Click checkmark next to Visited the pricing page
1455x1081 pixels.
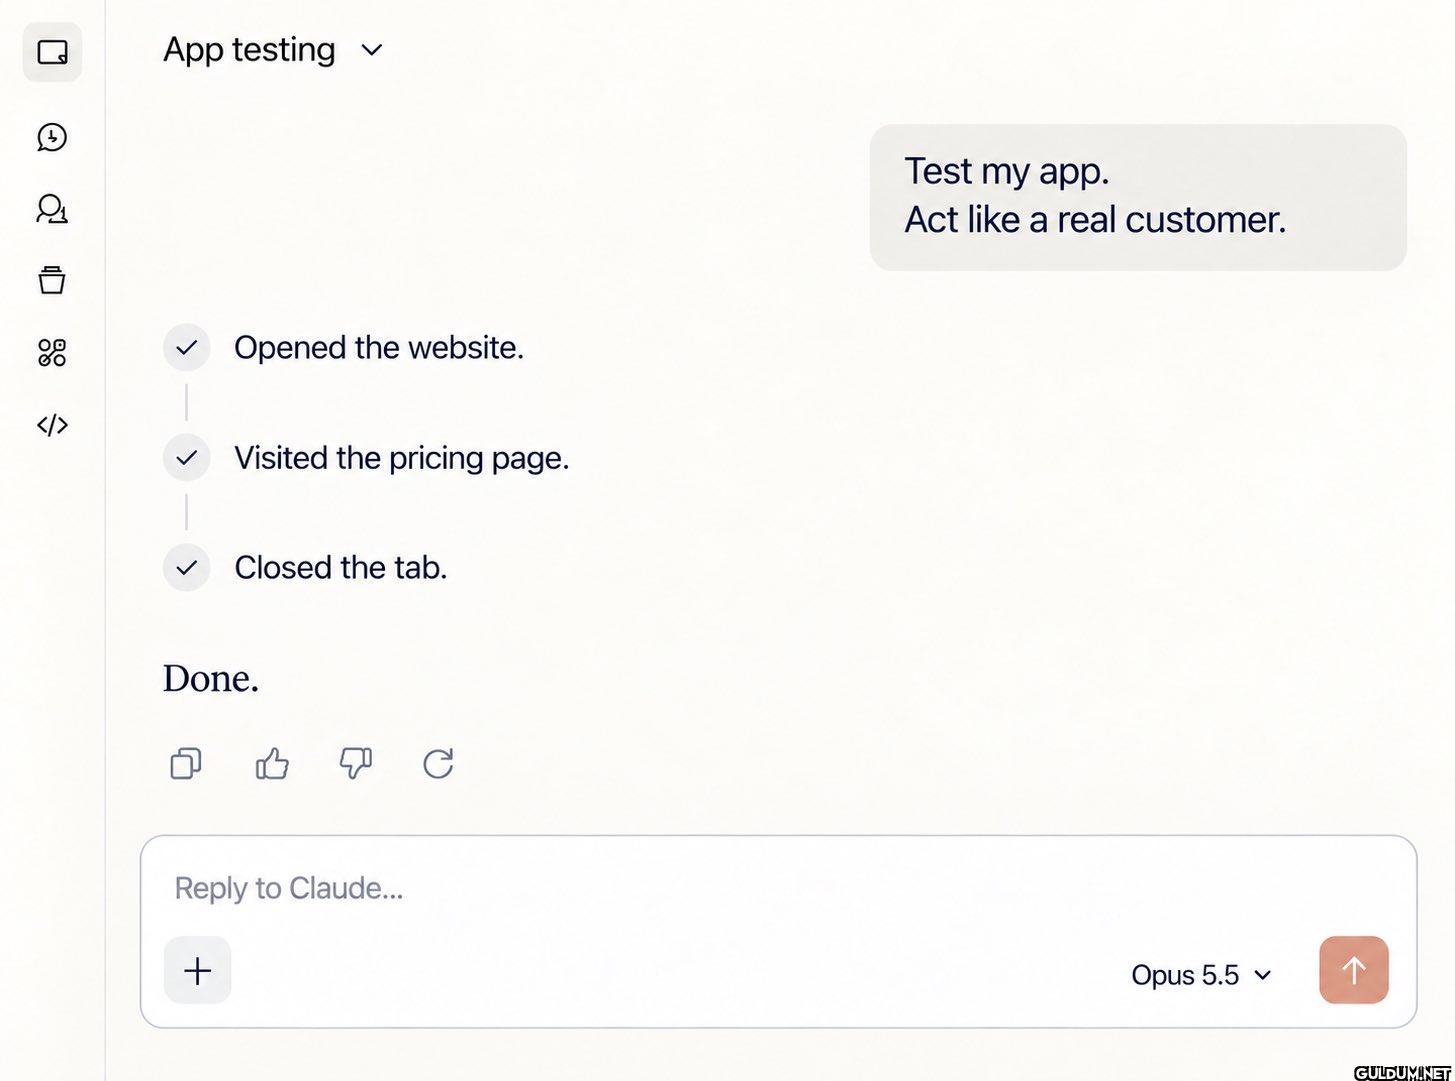pyautogui.click(x=187, y=458)
